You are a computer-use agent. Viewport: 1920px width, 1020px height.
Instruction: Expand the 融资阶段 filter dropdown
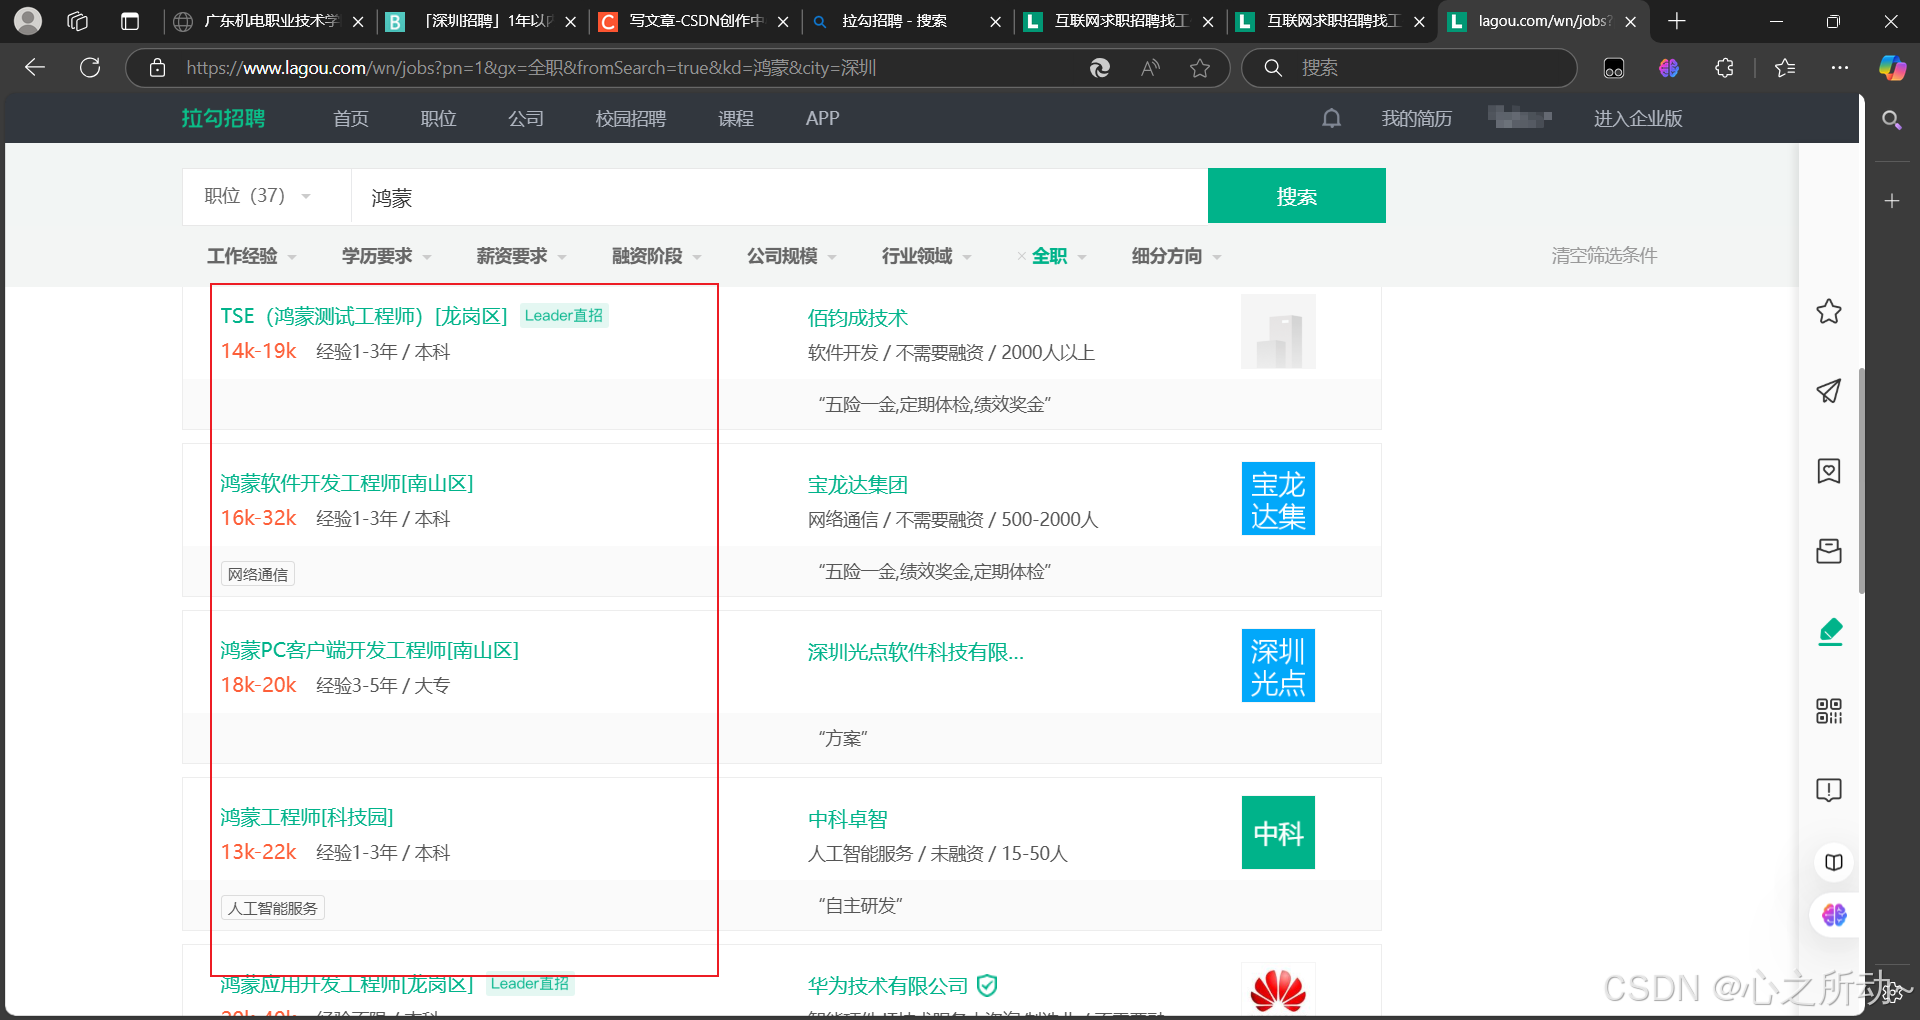coord(657,256)
